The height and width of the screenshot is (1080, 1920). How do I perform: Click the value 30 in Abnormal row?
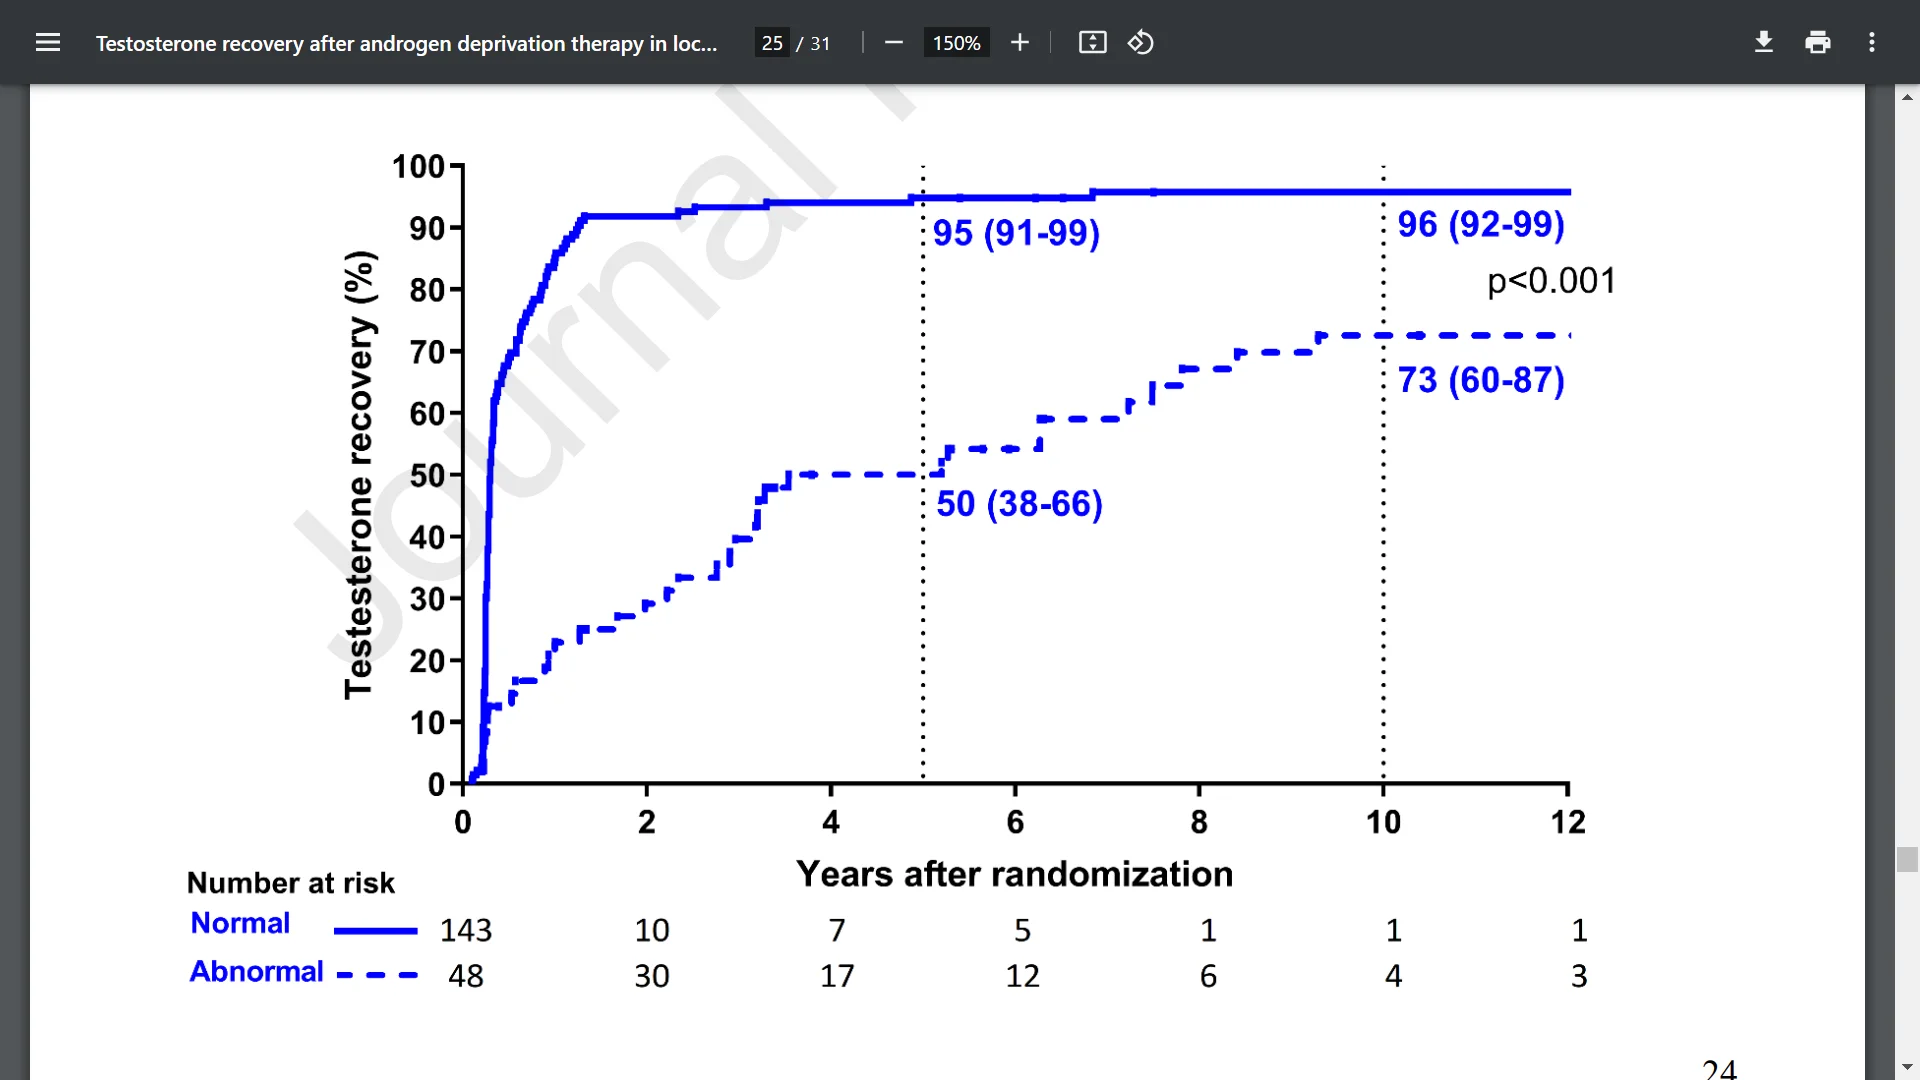pyautogui.click(x=652, y=976)
